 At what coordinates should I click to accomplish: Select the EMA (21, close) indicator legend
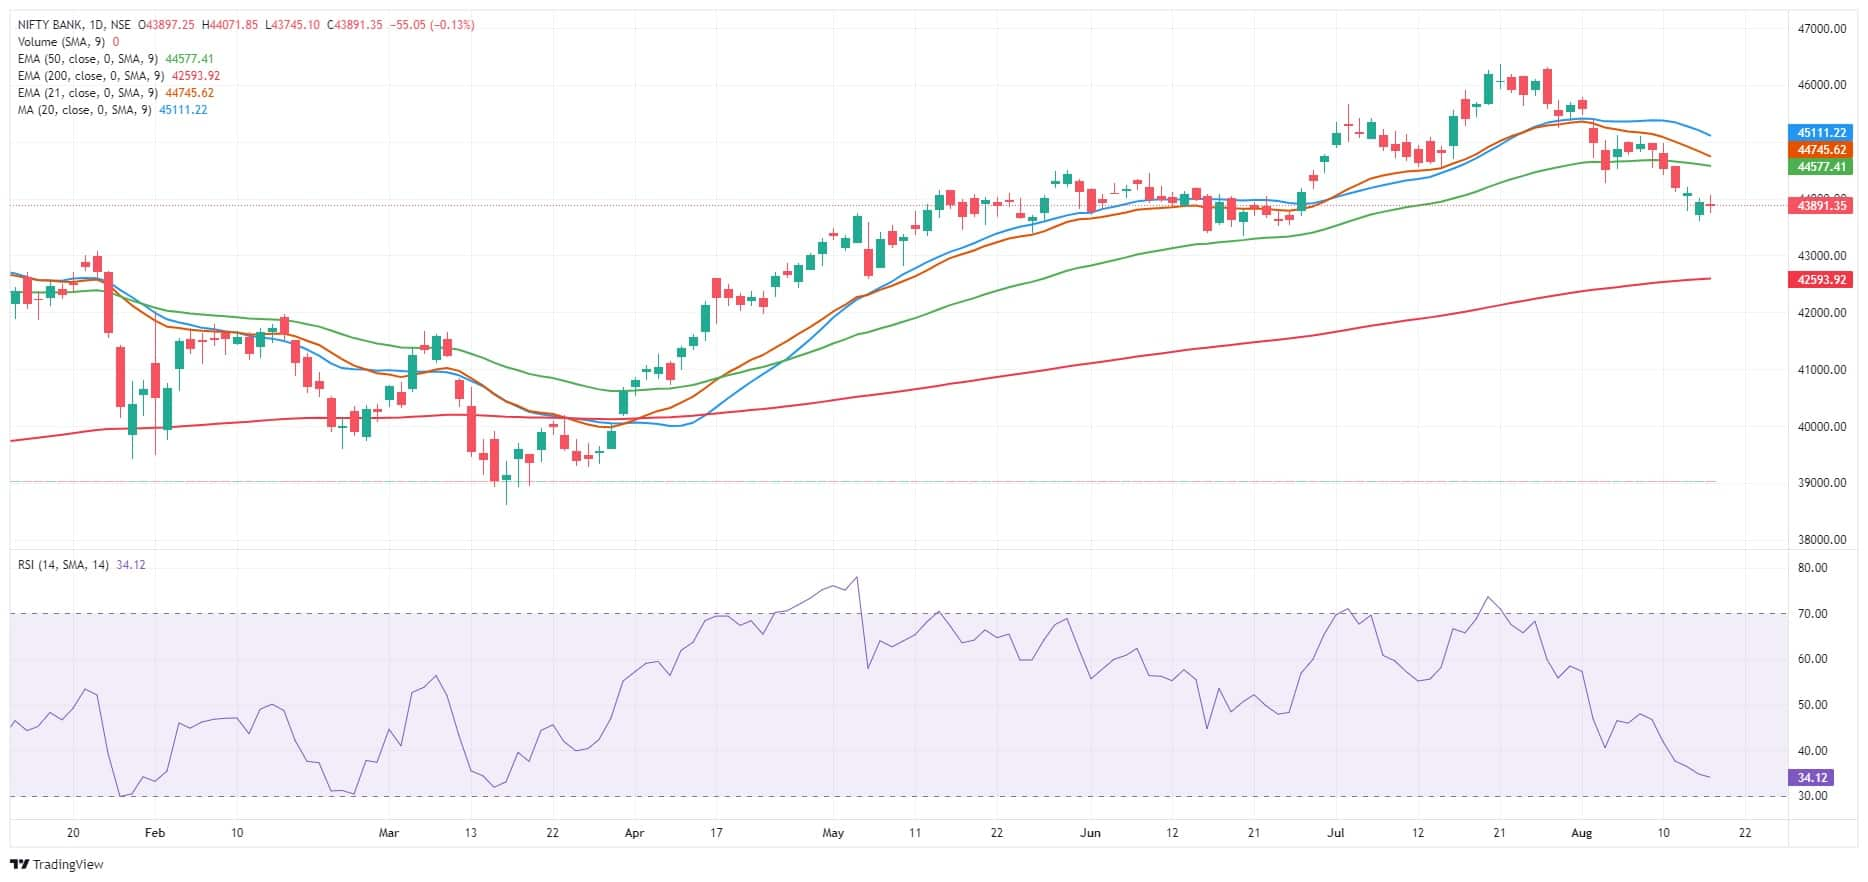point(89,93)
